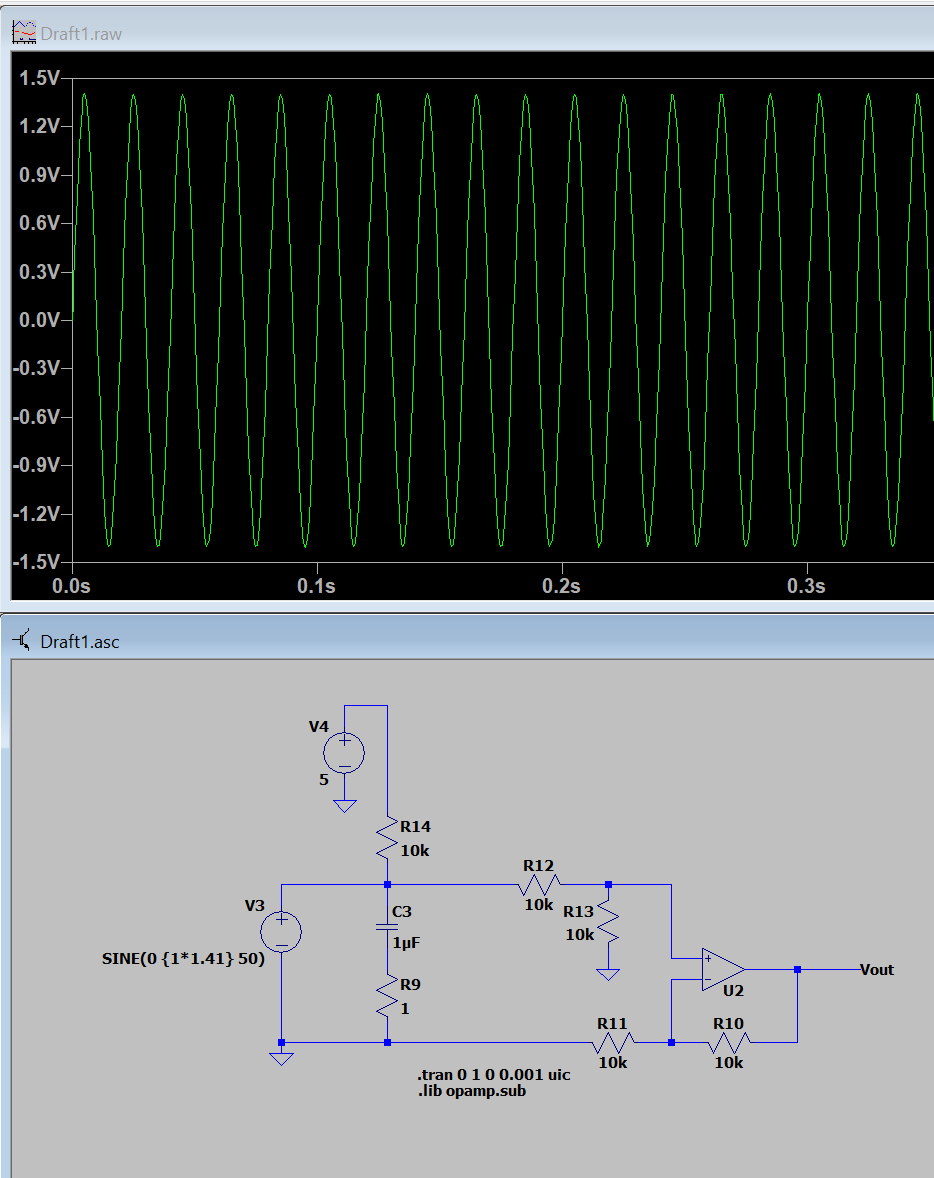The image size is (934, 1178).
Task: Click ground symbol below V4
Action: tap(344, 806)
